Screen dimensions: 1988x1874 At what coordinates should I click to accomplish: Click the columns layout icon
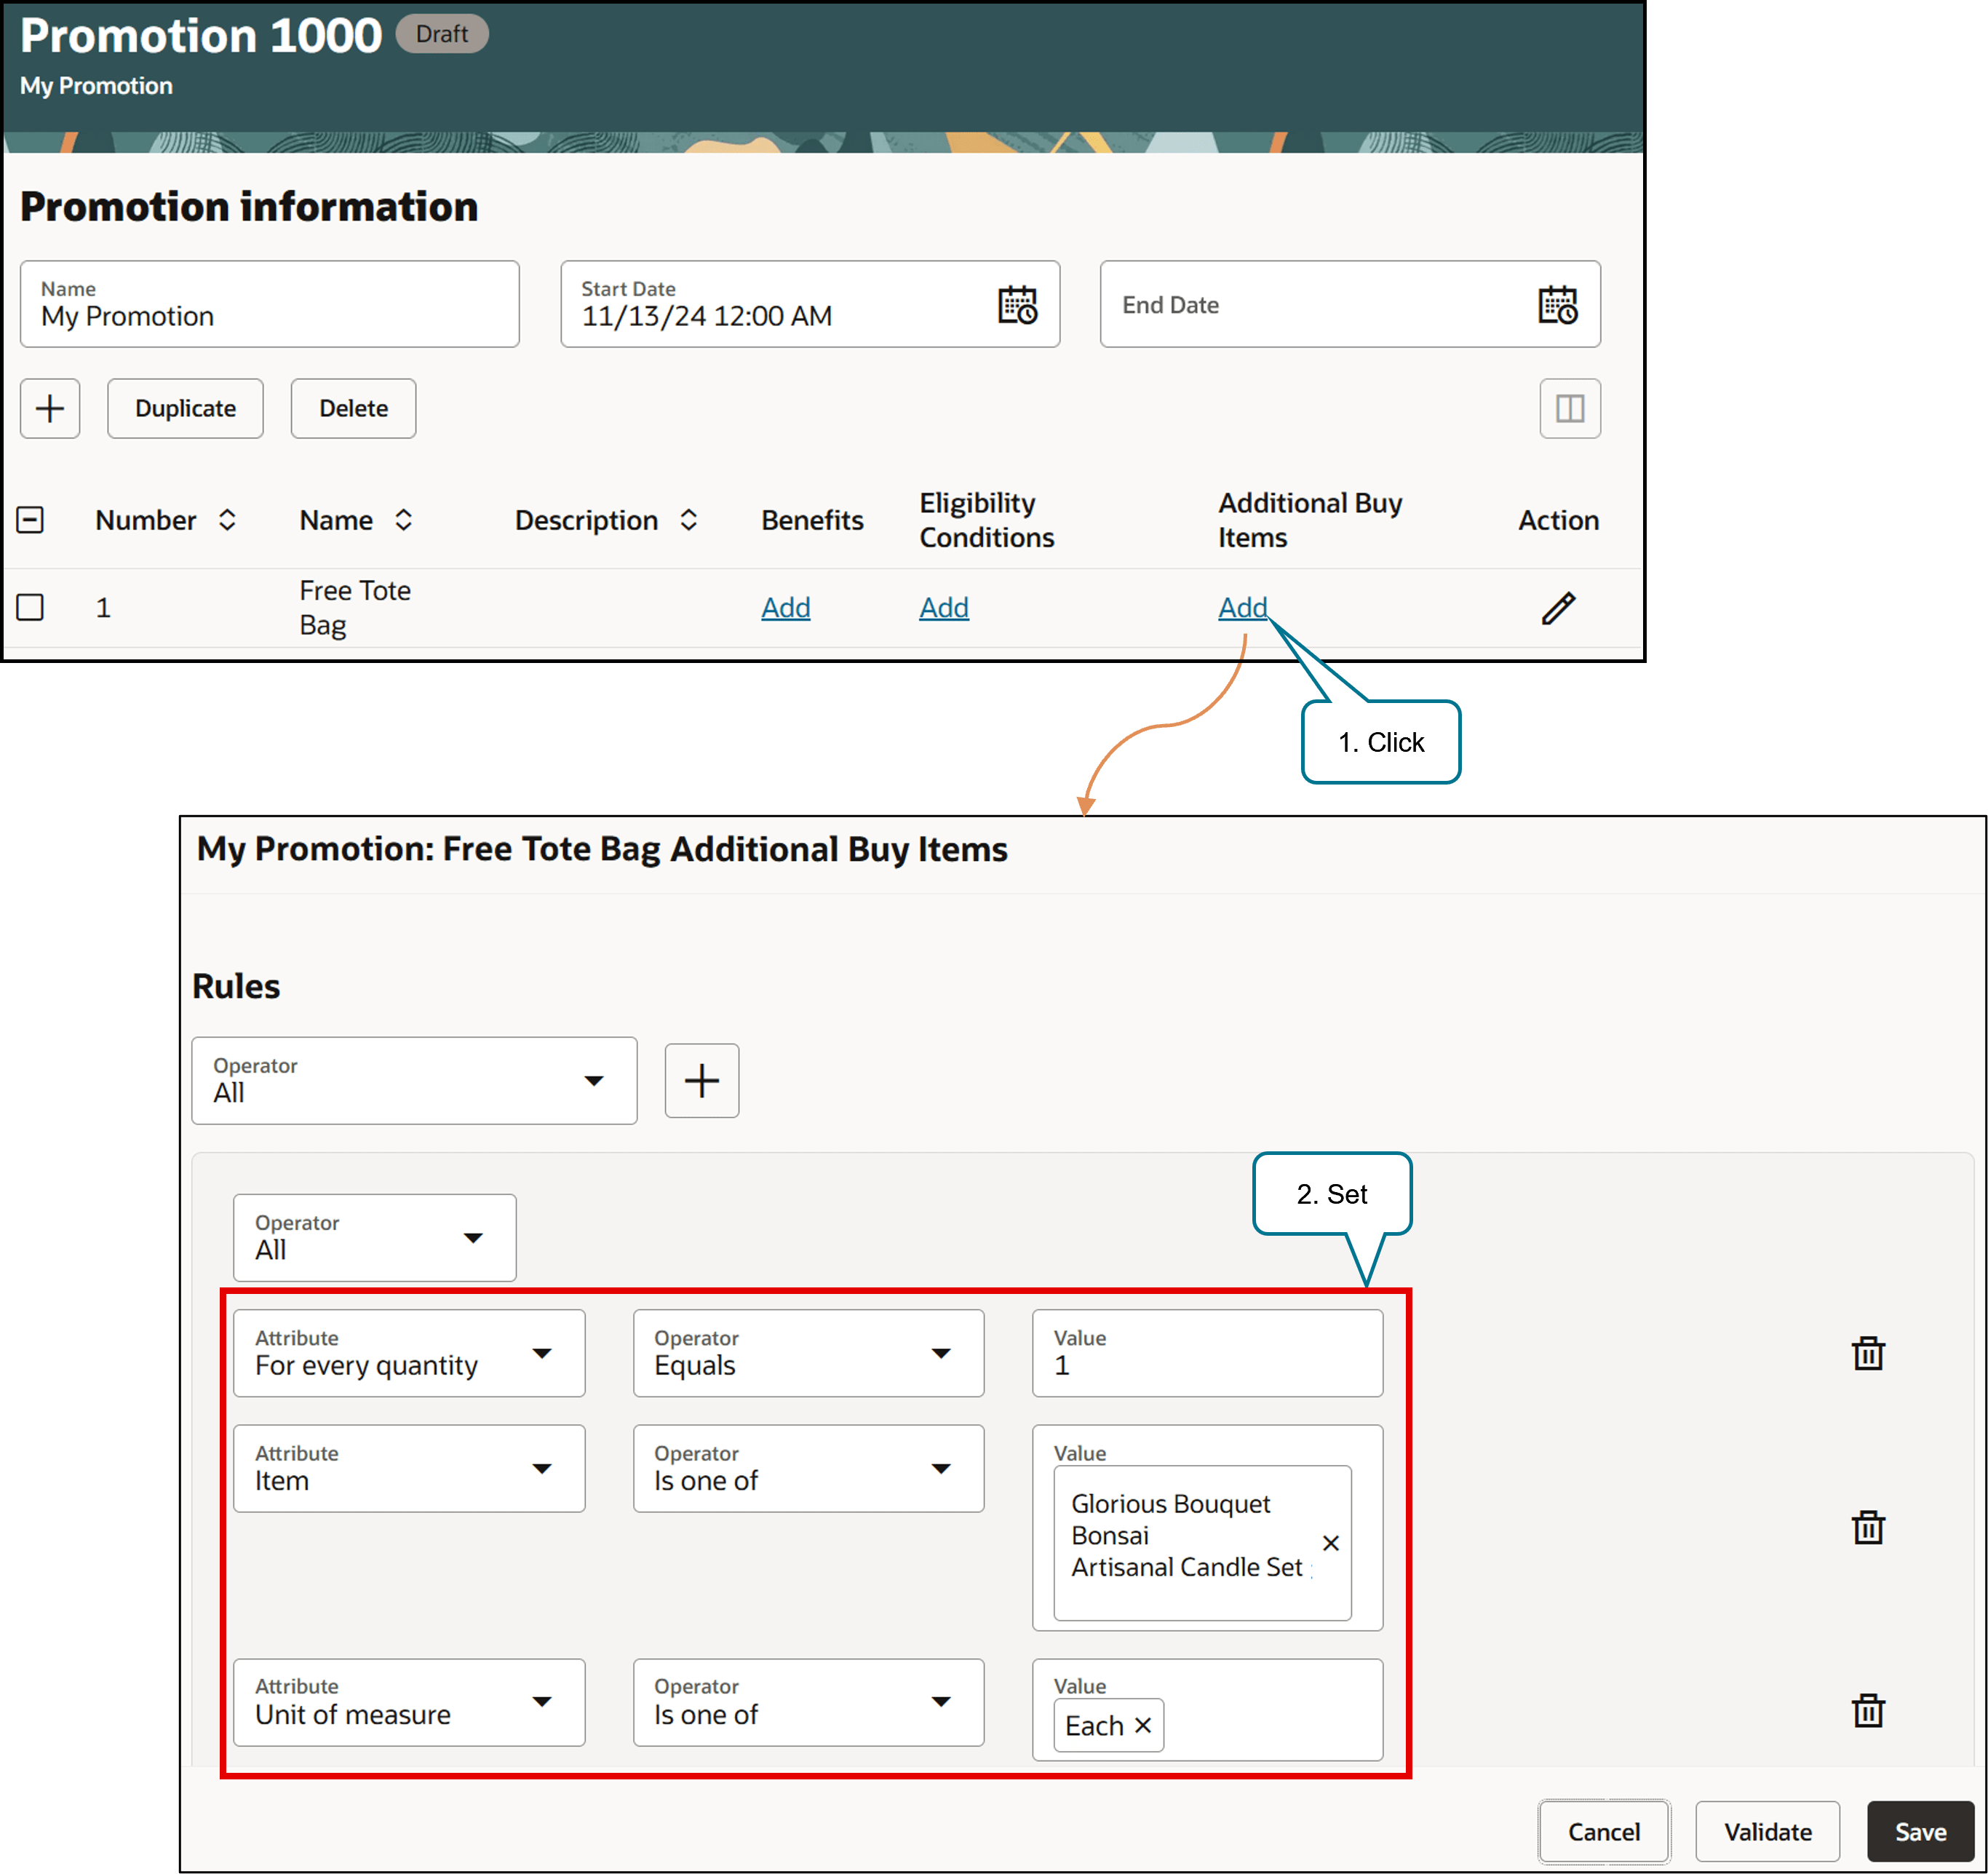click(x=1569, y=408)
